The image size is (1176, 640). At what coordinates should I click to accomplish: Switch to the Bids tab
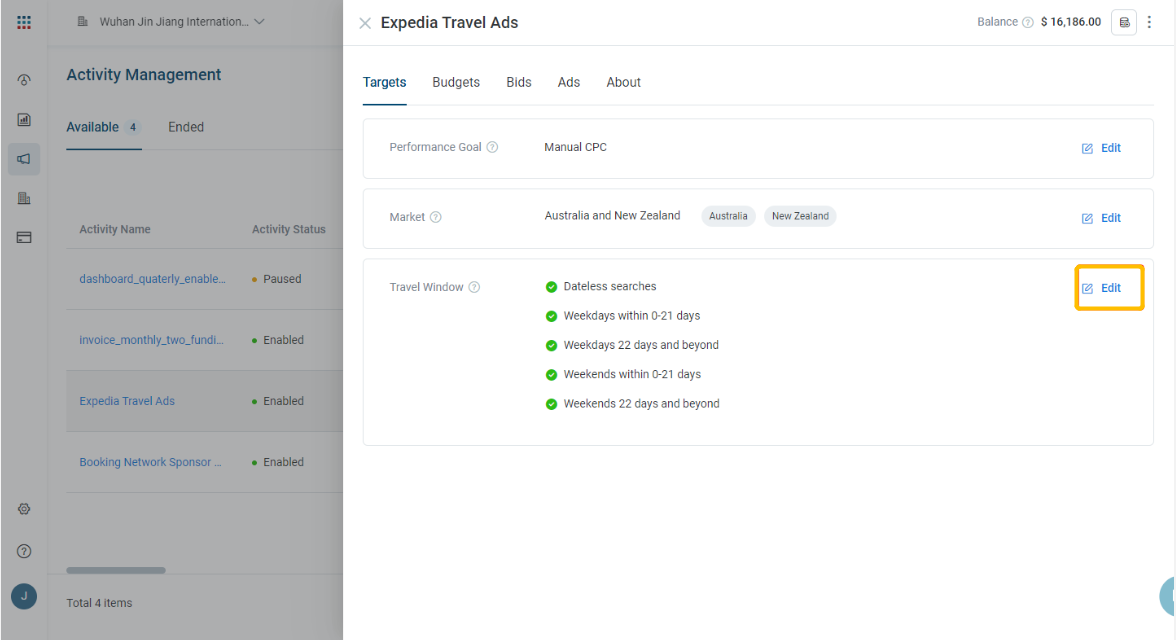tap(519, 83)
